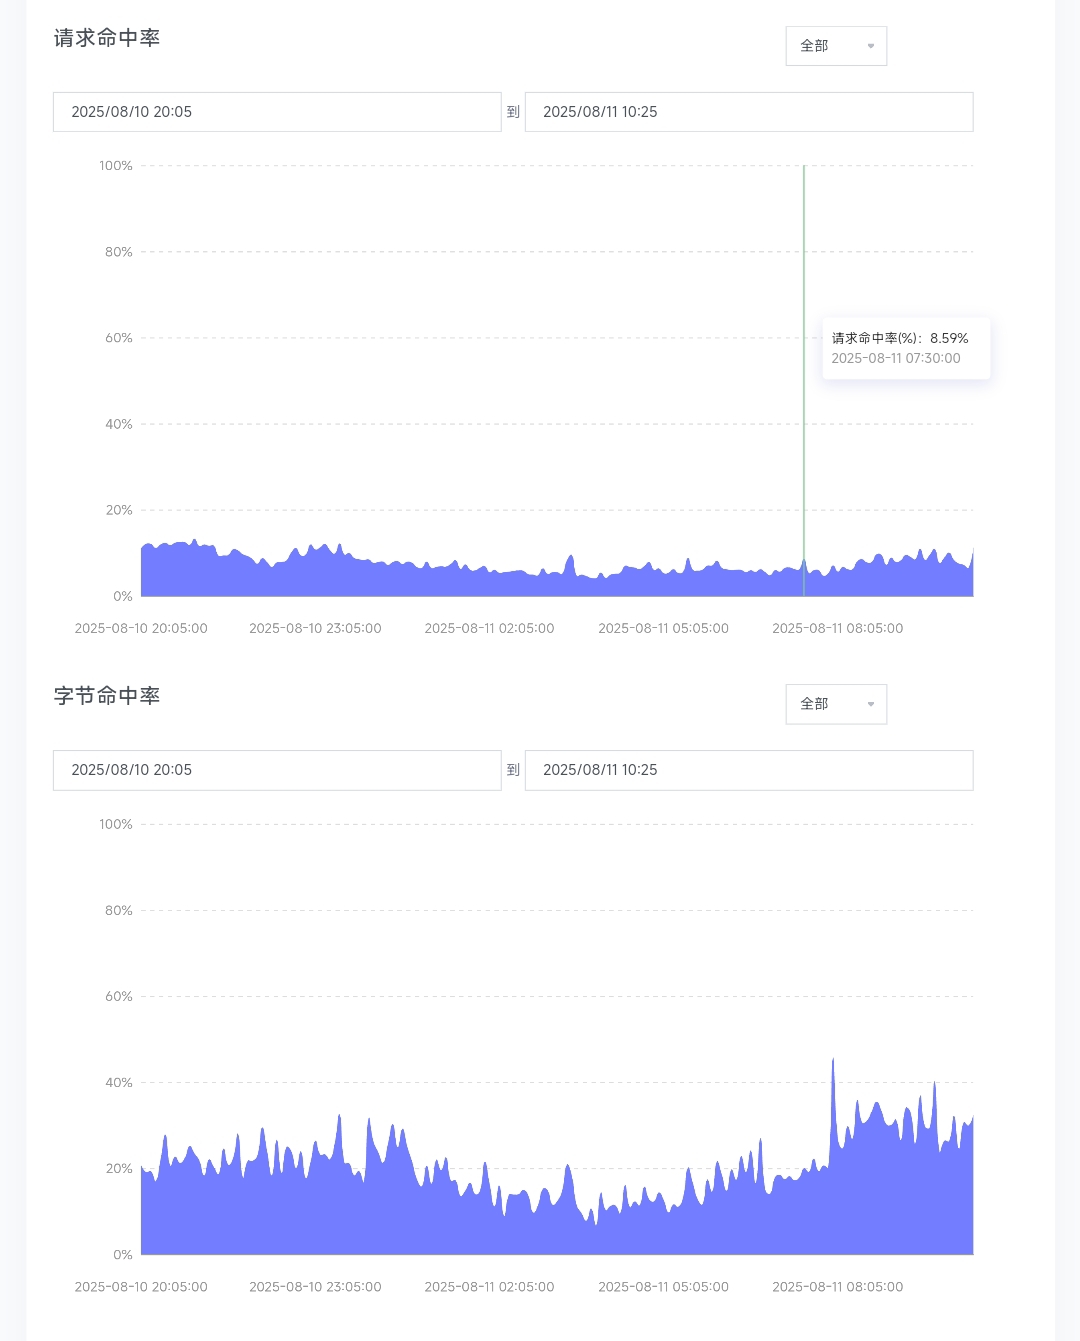Screen dimensions: 1080x1341
Task: Click the dropdown arrow in 字节命中率 selector
Action: (870, 704)
